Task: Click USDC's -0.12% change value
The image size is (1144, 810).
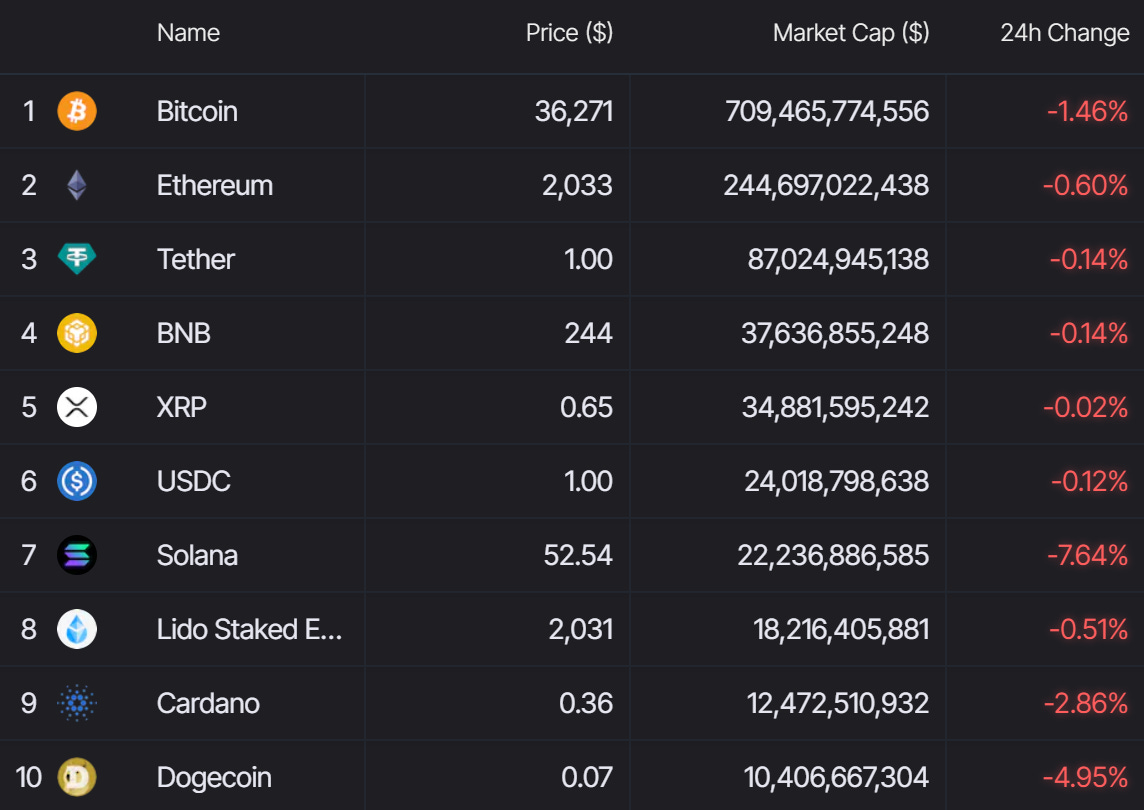Action: point(1089,482)
